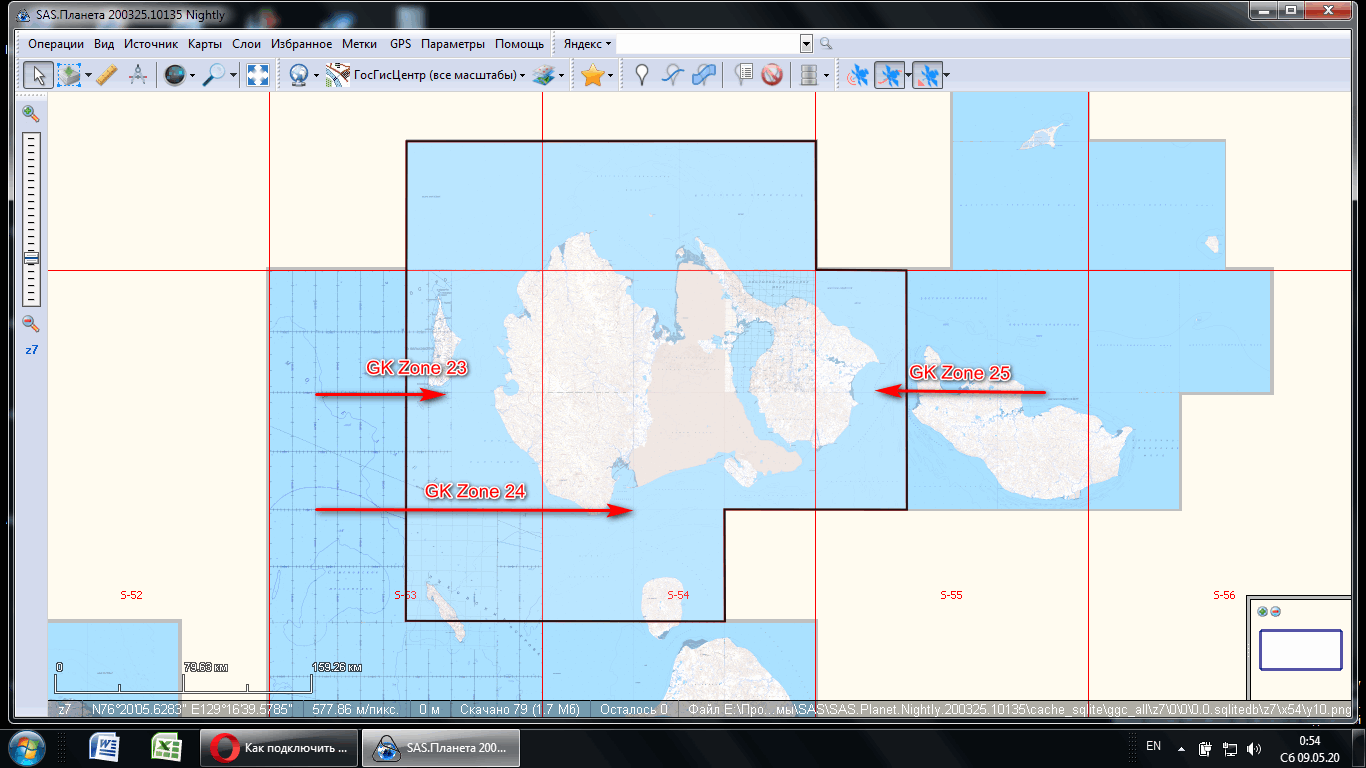1366x768 pixels.
Task: Open the volume speaker tray icon
Action: [1254, 747]
